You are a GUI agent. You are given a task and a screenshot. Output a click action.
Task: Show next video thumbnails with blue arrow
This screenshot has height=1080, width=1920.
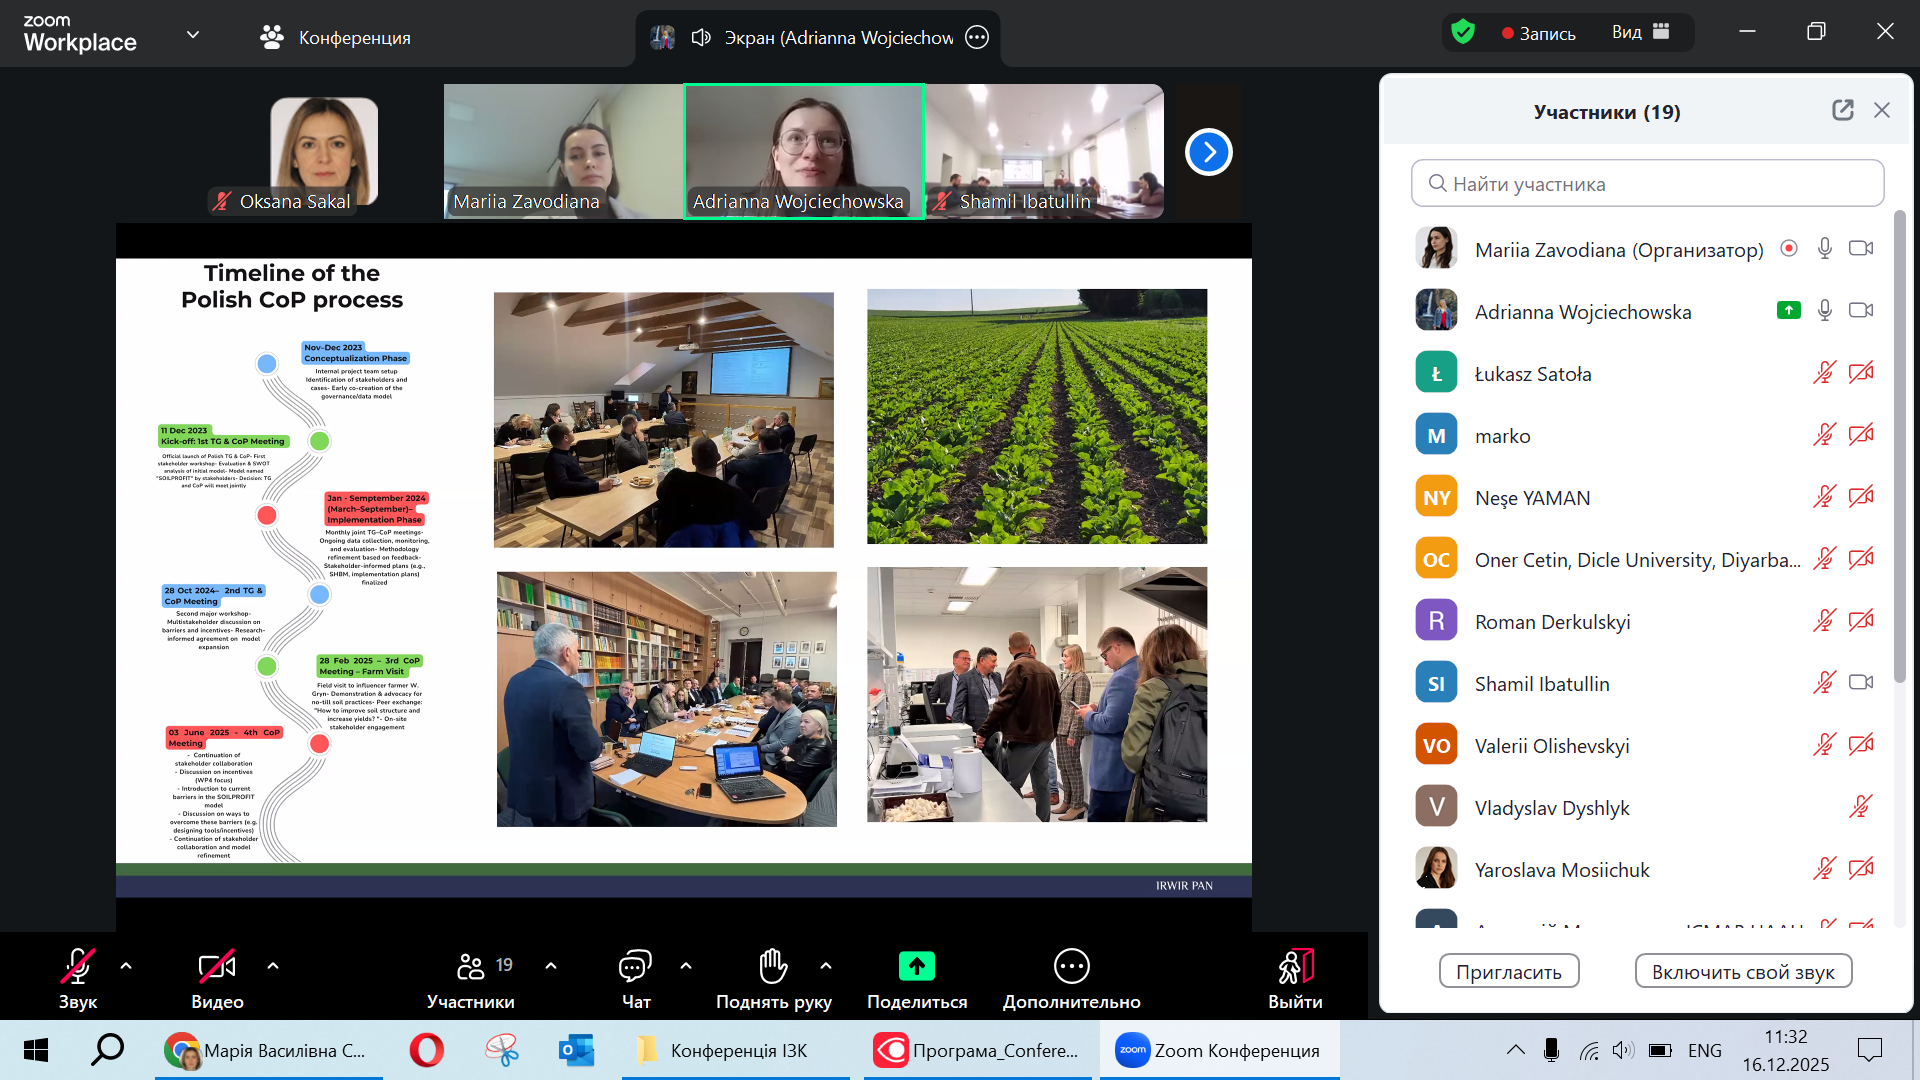click(1208, 152)
